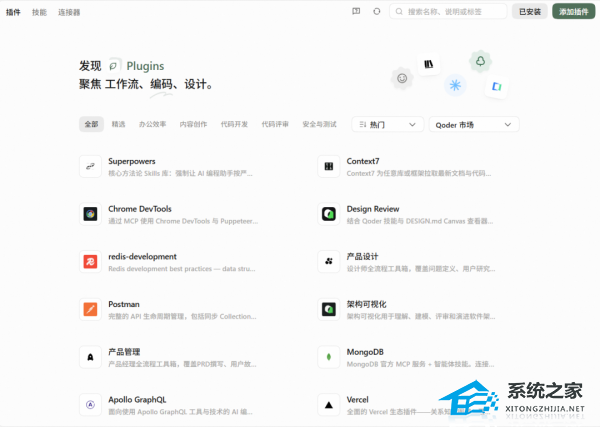Filter by 代码开发 category
Screen dimensions: 600x427
[x=234, y=124]
